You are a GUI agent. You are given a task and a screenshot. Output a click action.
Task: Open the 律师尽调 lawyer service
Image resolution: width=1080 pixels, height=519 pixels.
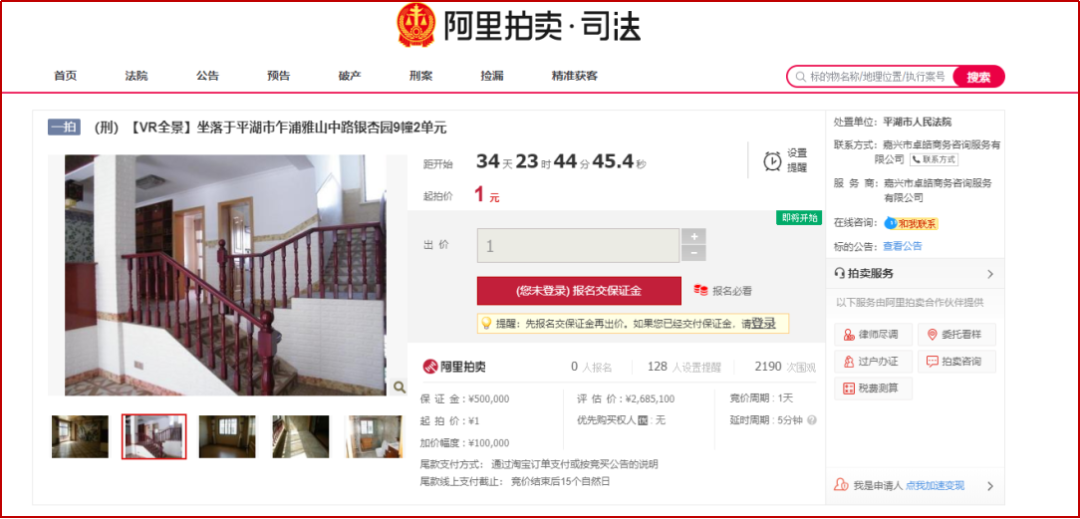click(873, 335)
